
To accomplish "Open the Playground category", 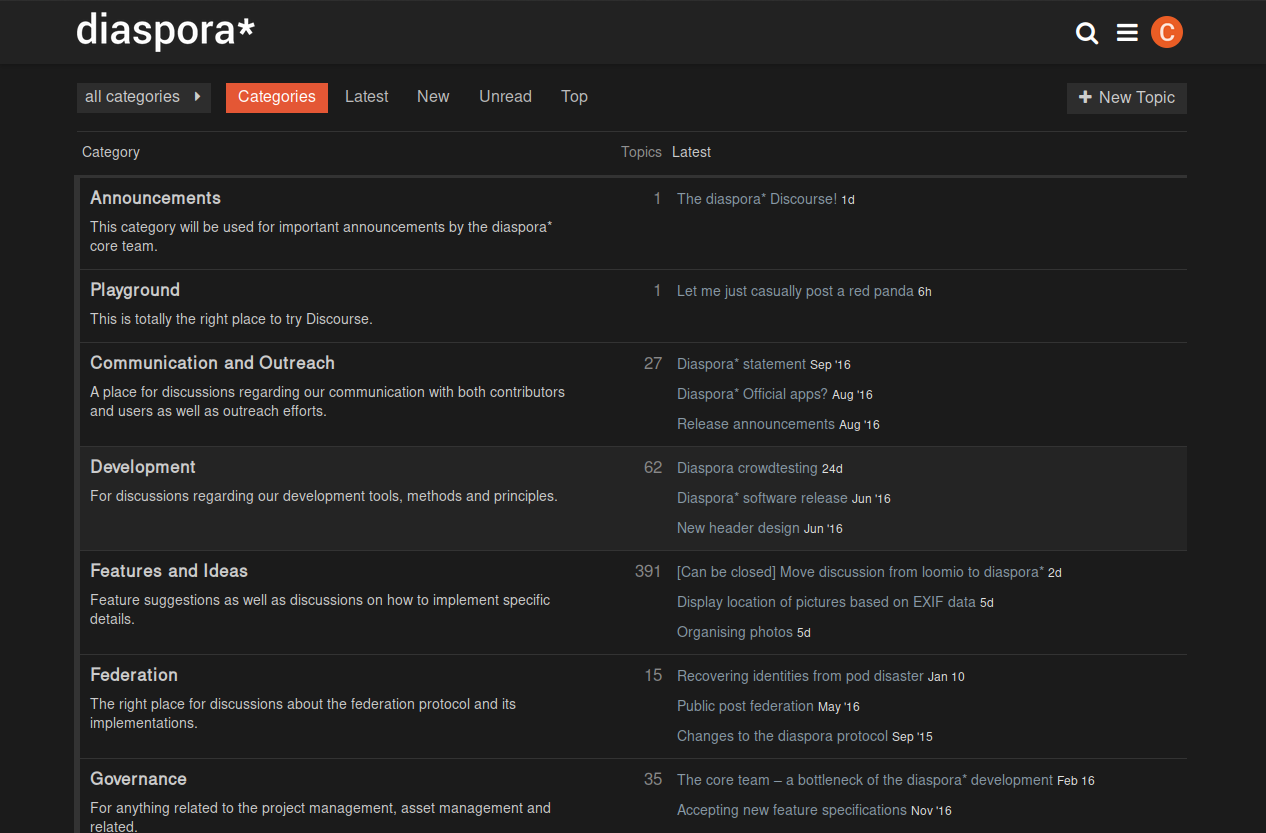I will click(x=135, y=290).
